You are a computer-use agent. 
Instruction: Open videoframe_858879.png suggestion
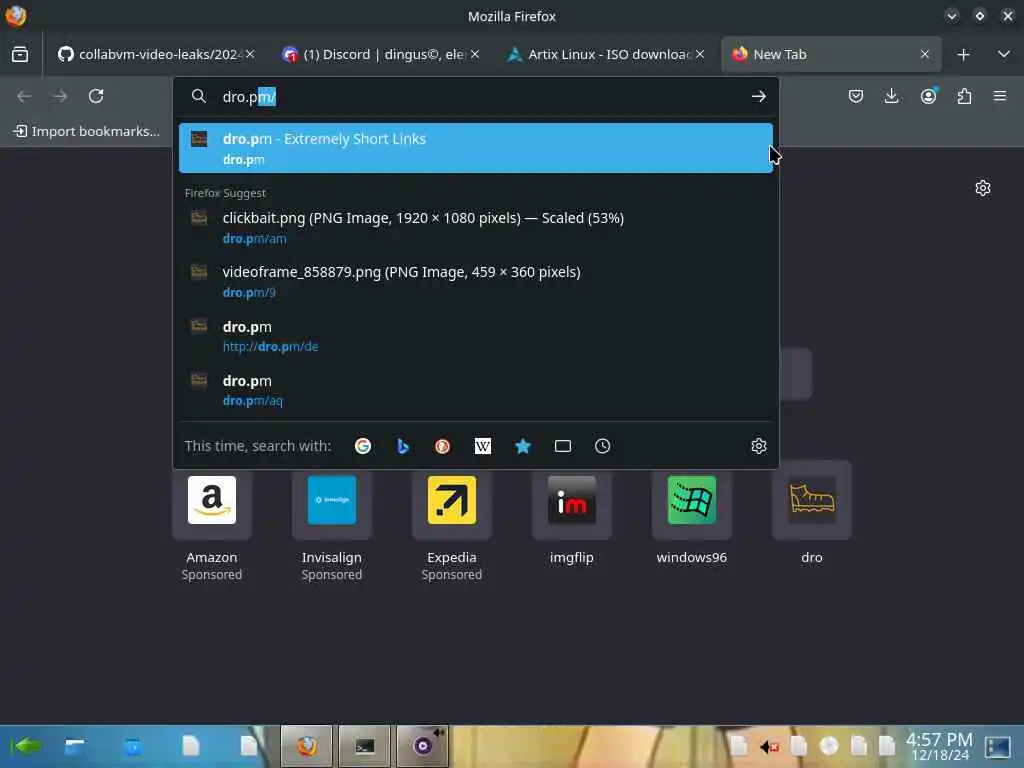pyautogui.click(x=475, y=281)
